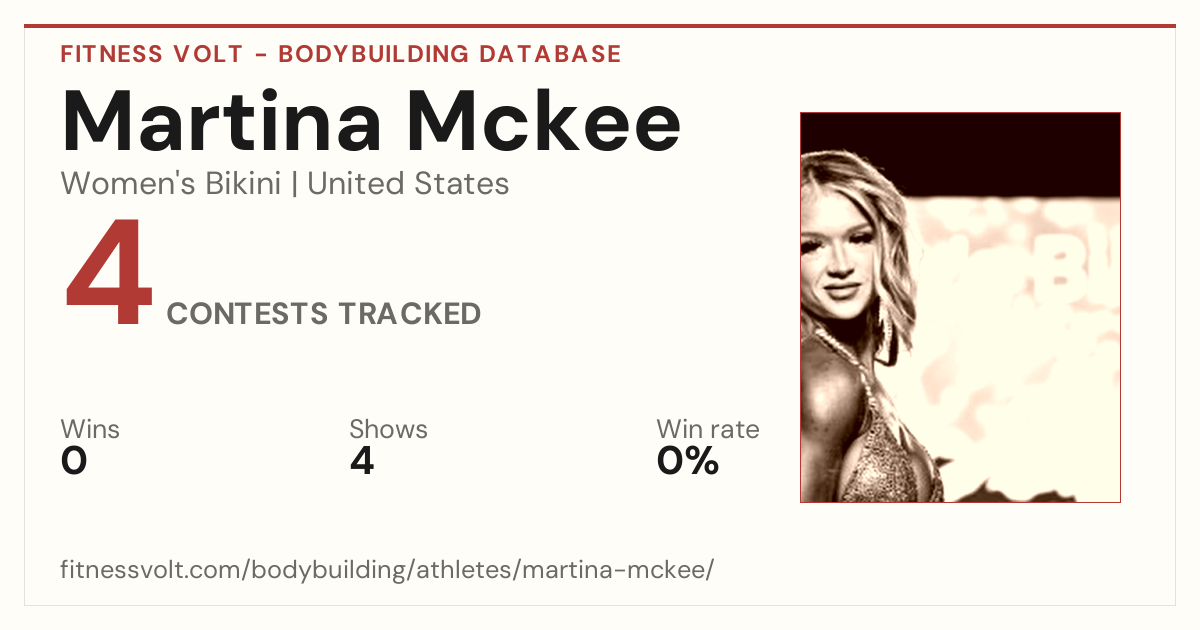Click the Wins value 0
The width and height of the screenshot is (1200, 630).
pyautogui.click(x=74, y=461)
